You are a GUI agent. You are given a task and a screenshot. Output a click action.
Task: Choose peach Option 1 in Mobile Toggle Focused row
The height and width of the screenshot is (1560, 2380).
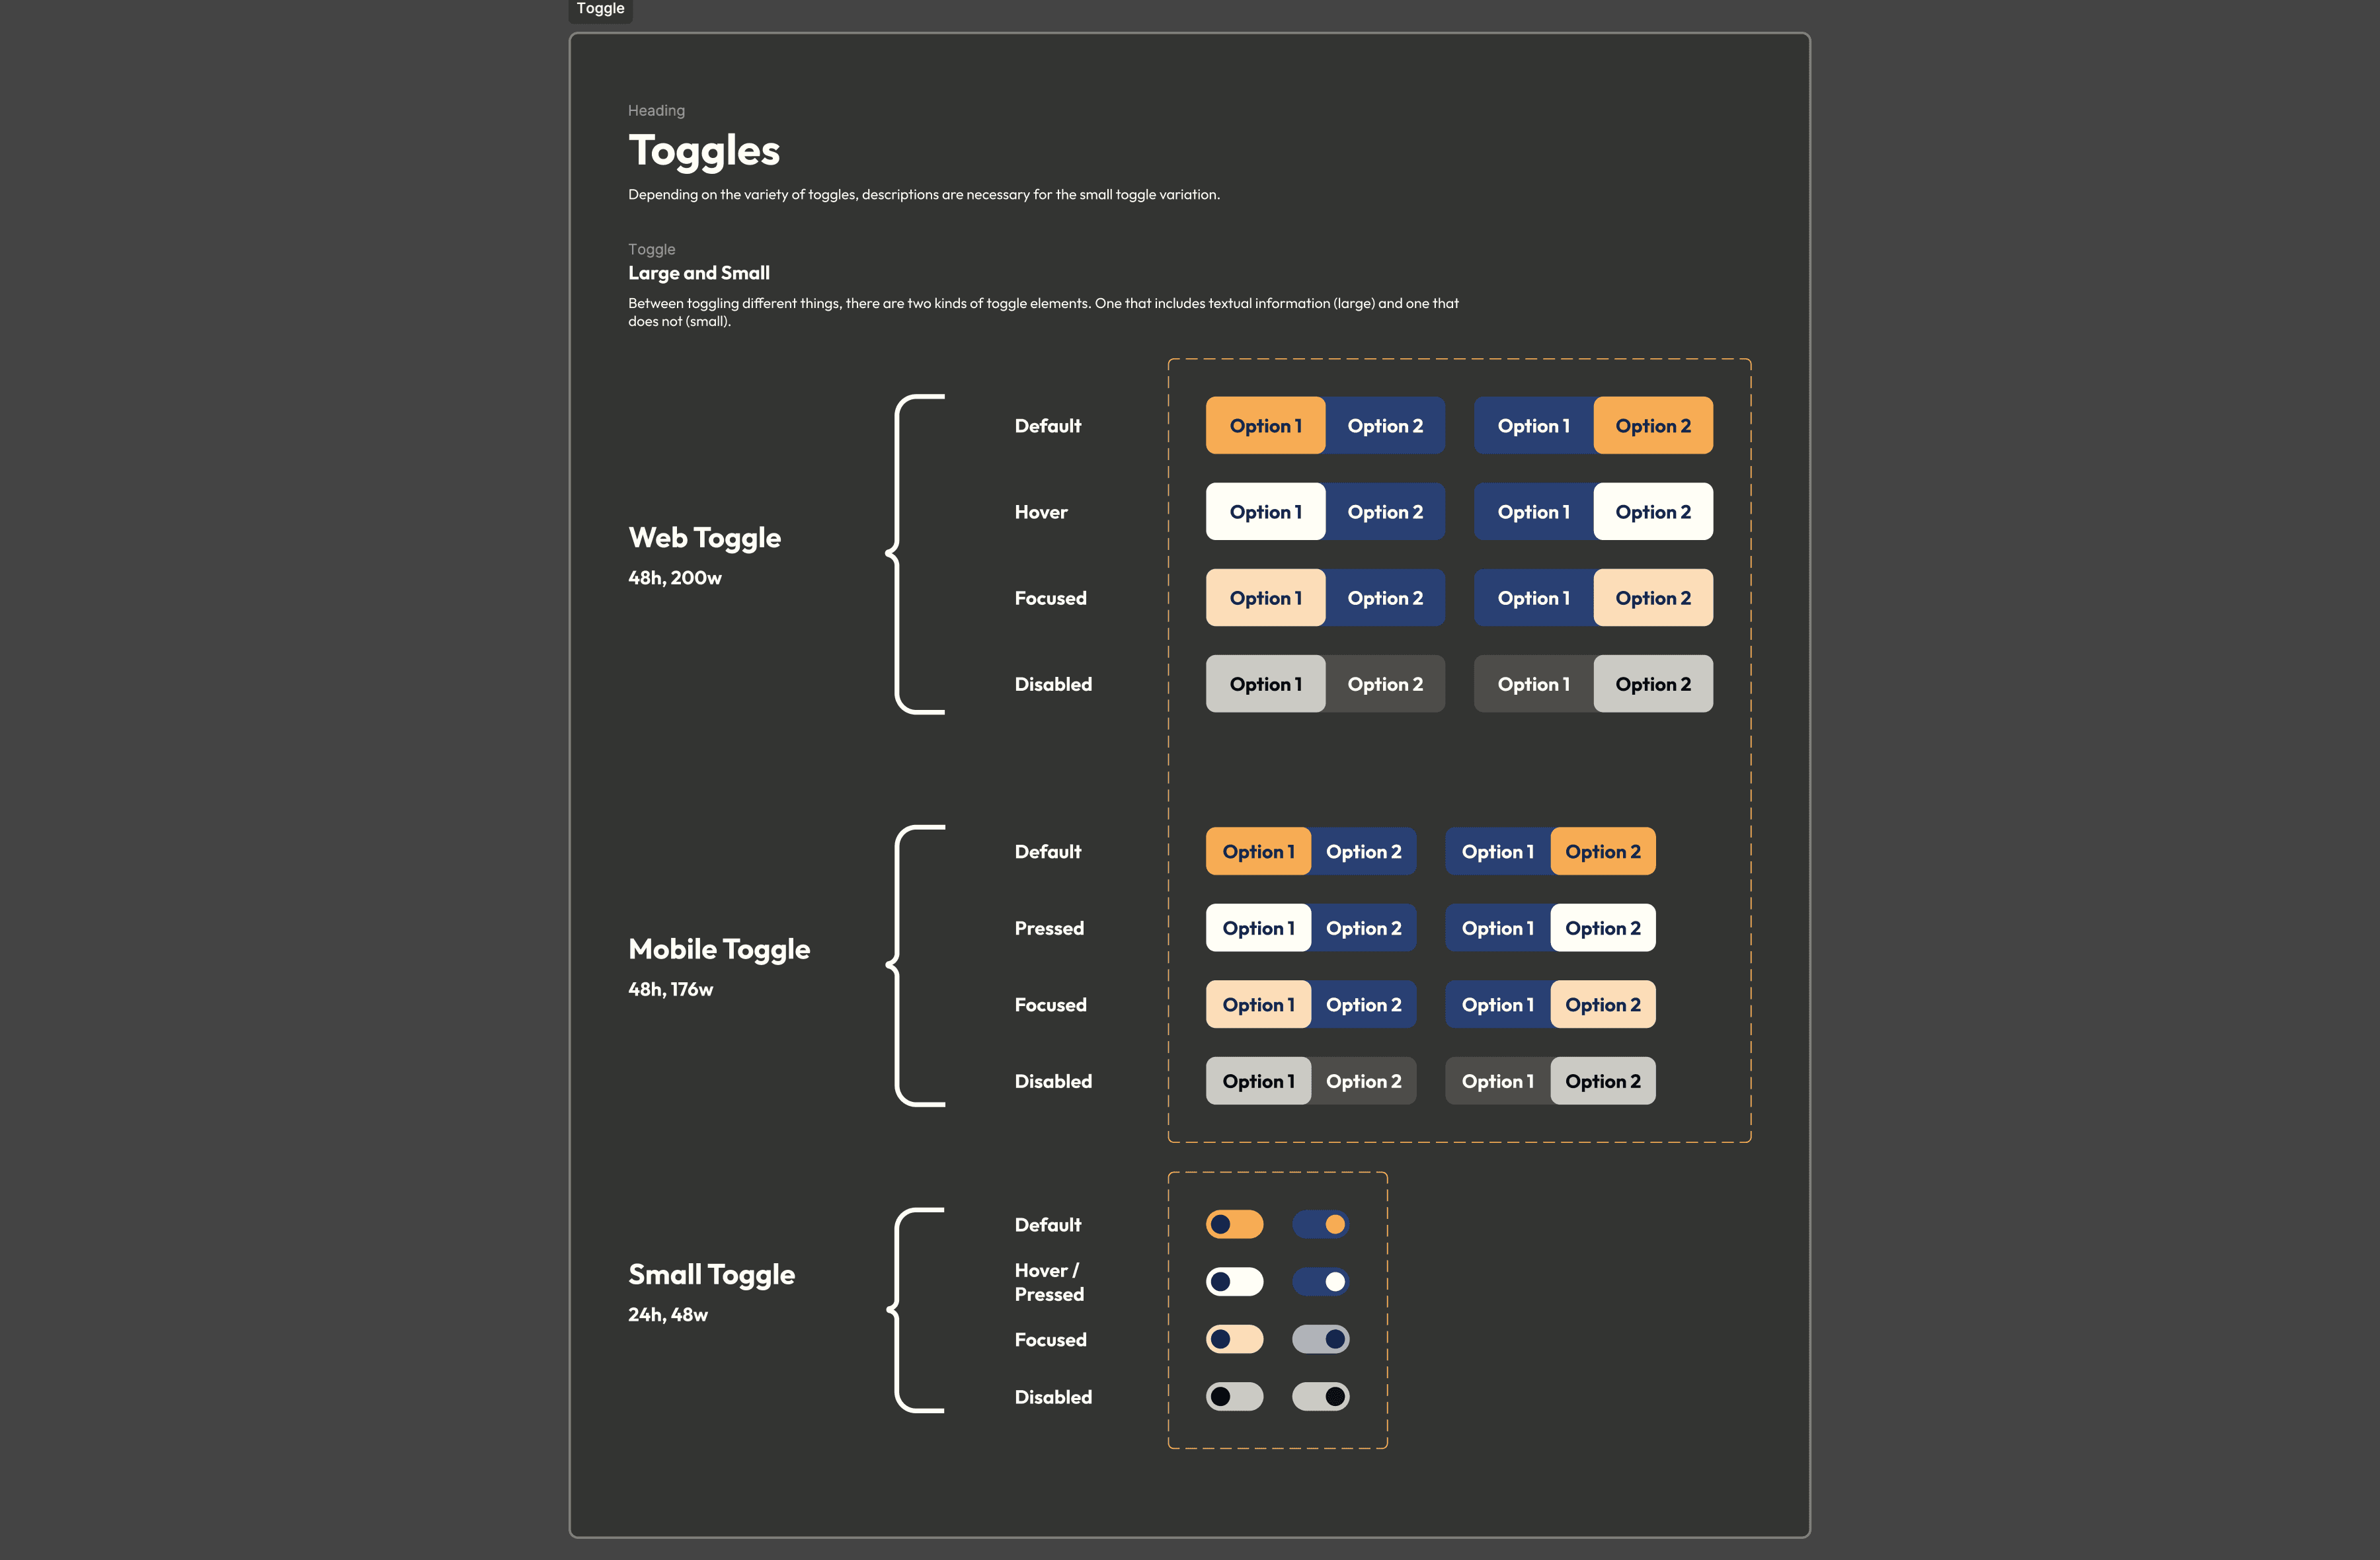pyautogui.click(x=1258, y=1005)
